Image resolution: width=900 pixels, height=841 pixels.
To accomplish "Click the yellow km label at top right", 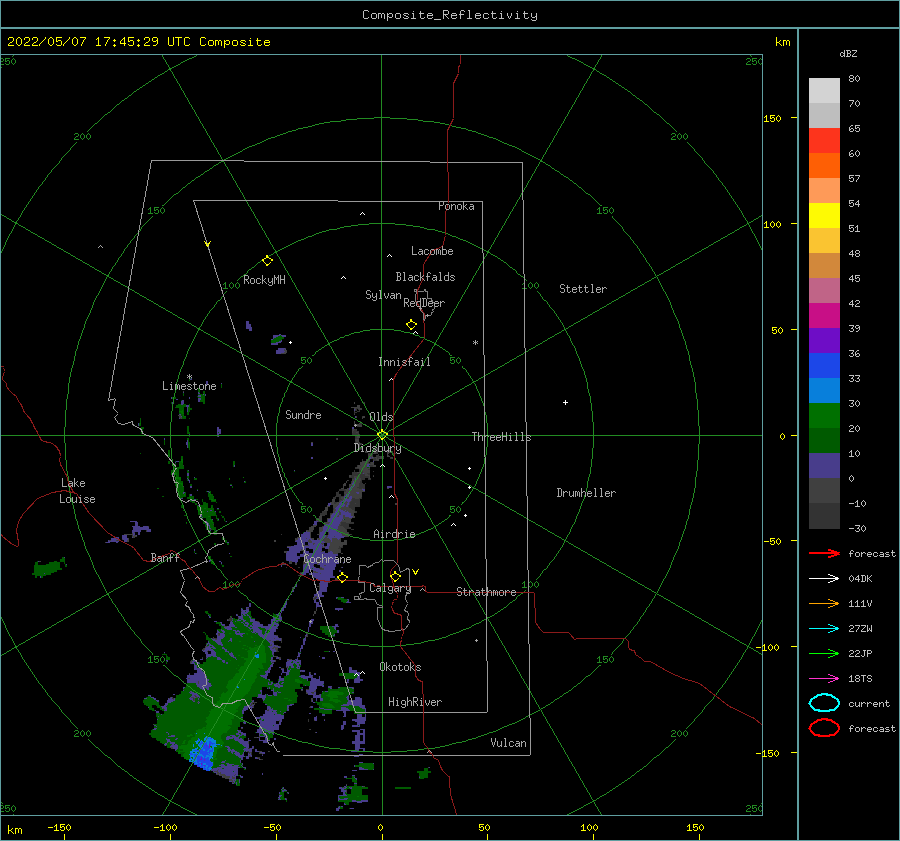I will [782, 42].
